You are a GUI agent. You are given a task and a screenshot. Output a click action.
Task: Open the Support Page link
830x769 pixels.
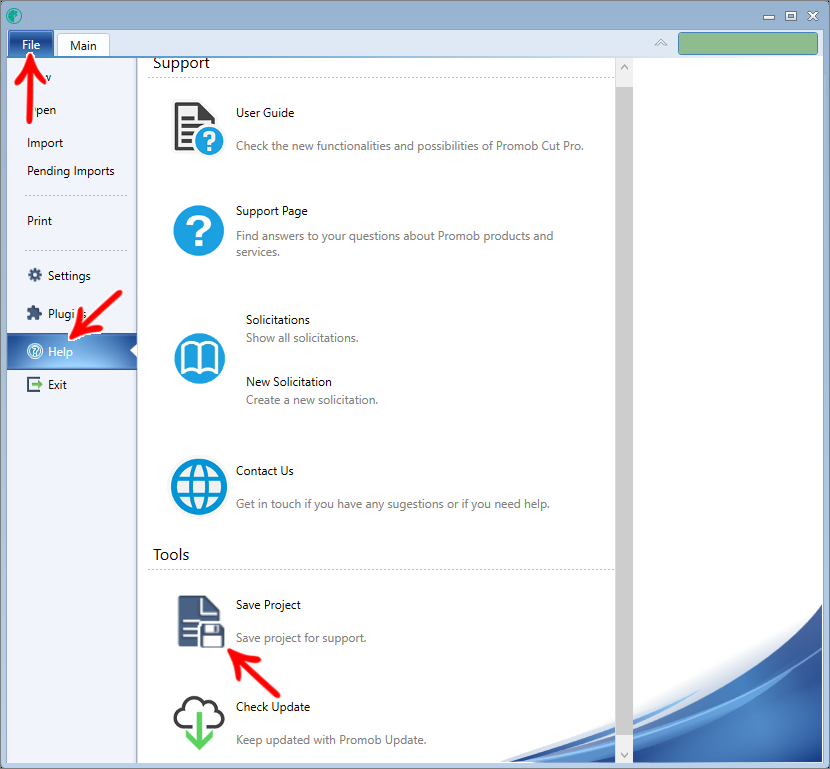point(272,211)
